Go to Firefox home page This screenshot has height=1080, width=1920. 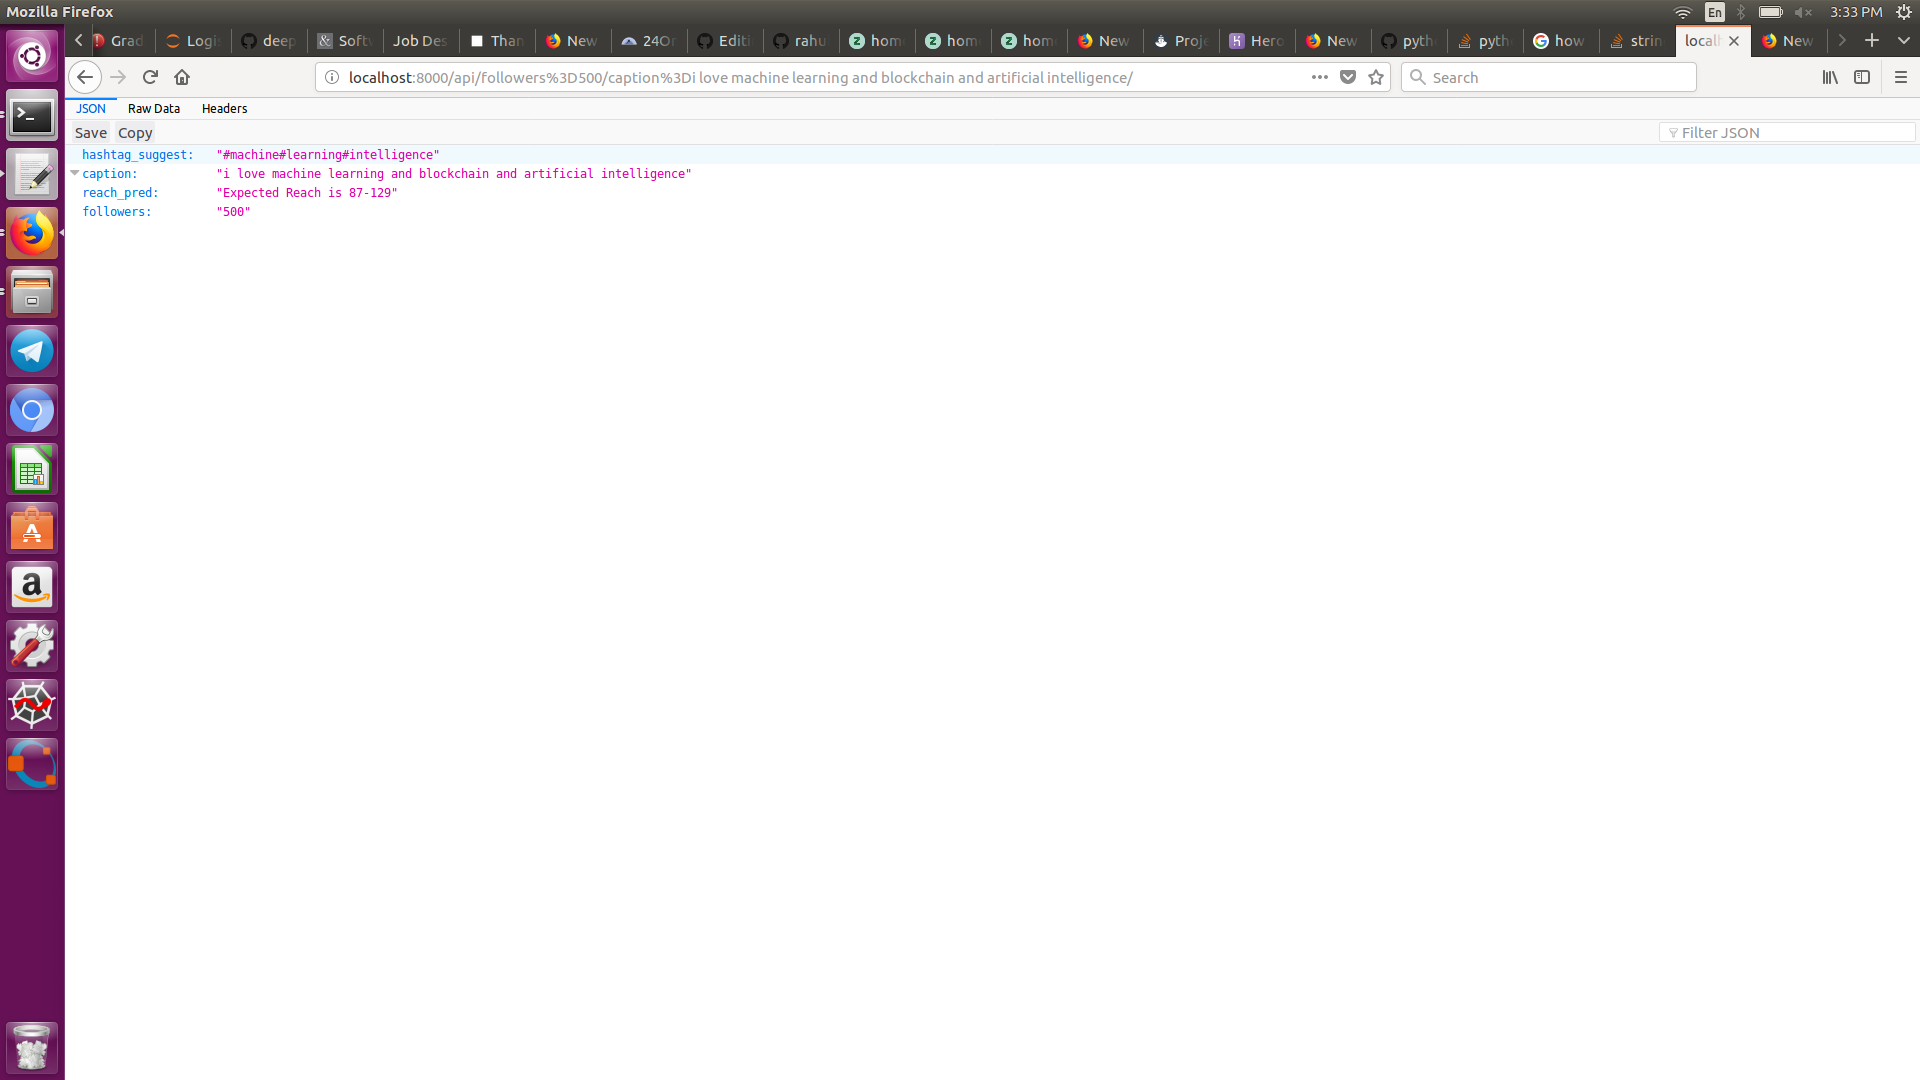coord(182,77)
